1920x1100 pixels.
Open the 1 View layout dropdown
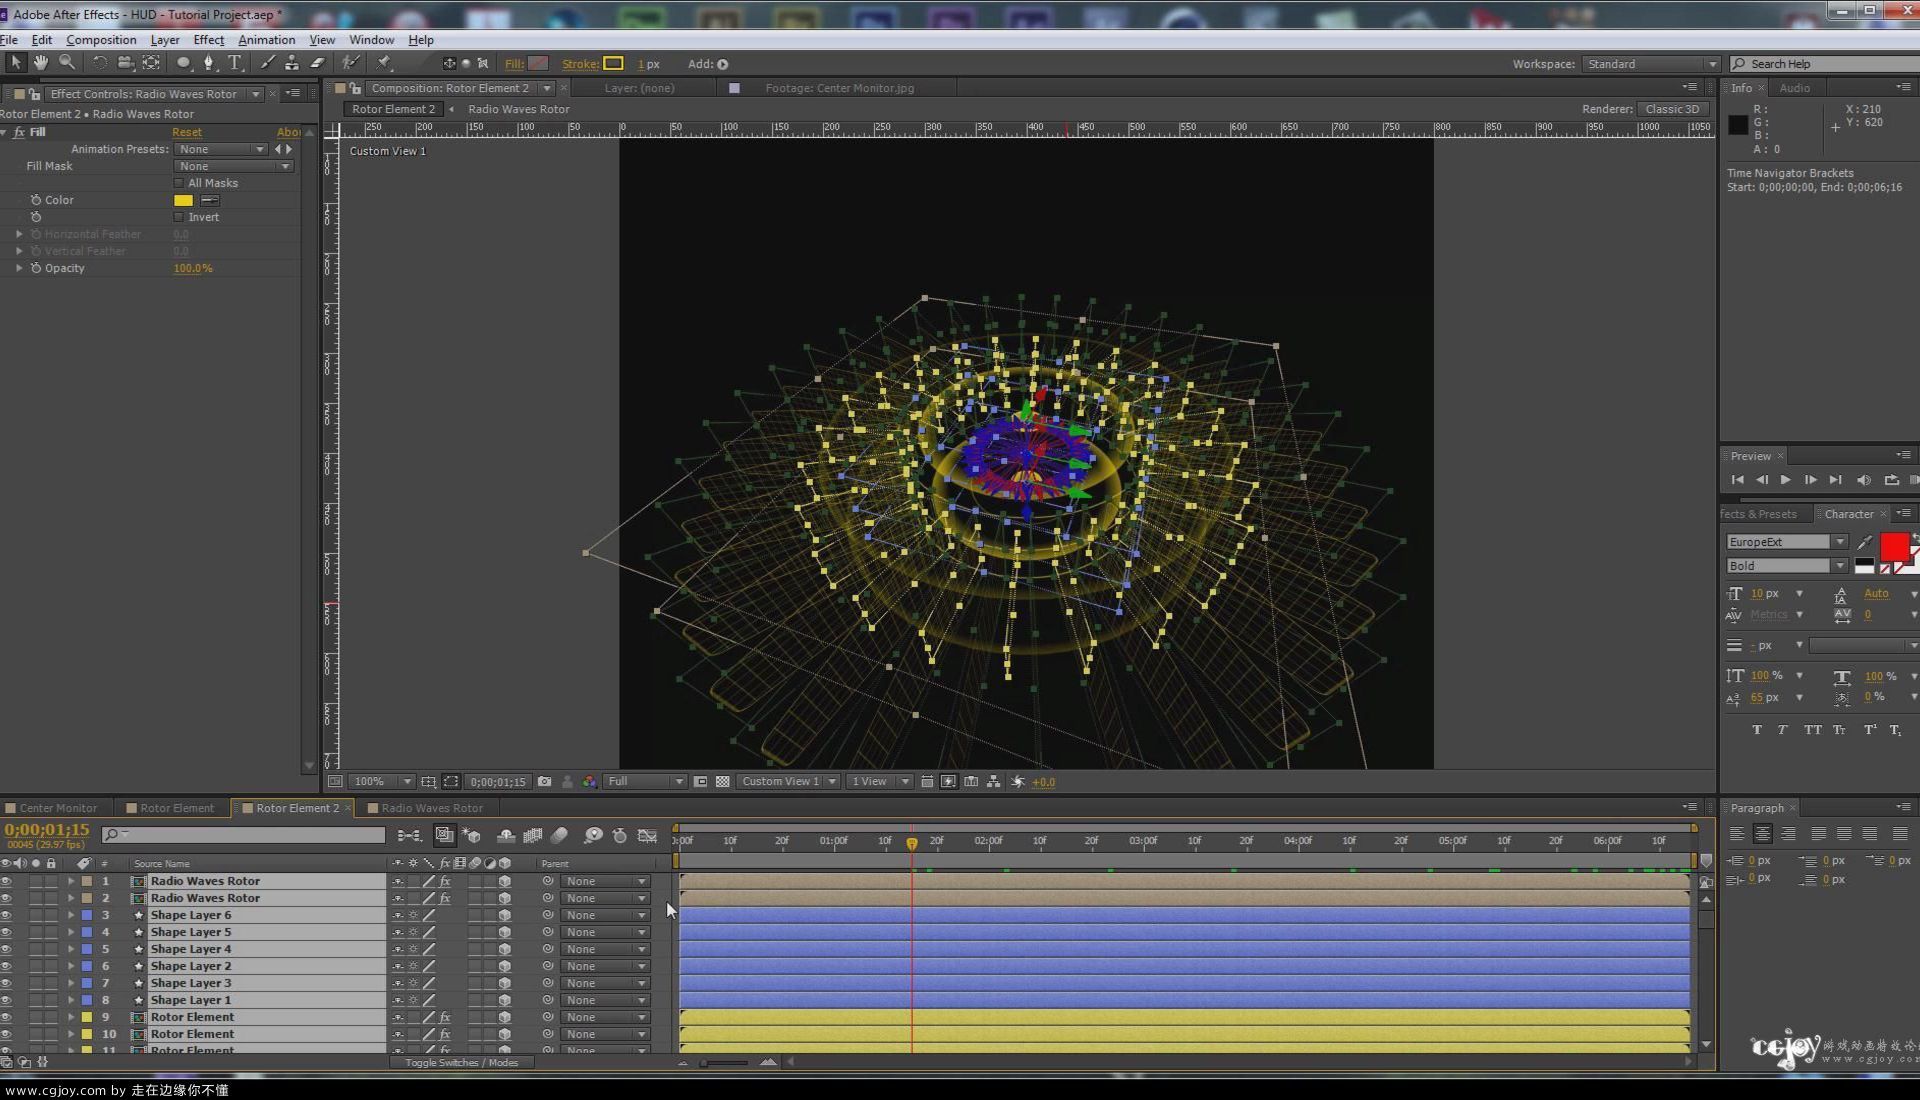point(879,782)
